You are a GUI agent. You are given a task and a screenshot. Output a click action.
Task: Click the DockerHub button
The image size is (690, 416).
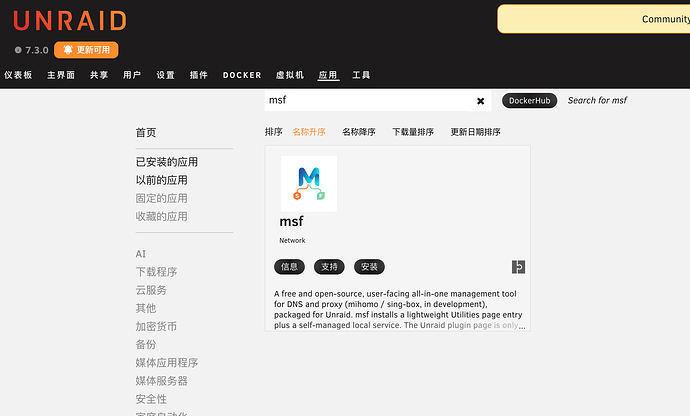(x=529, y=100)
